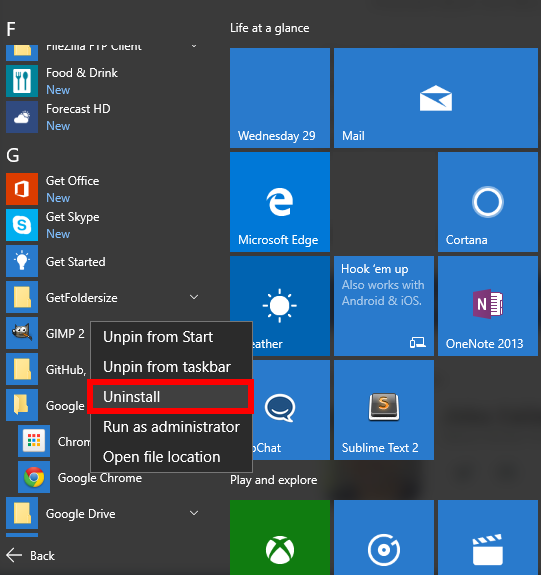Image resolution: width=541 pixels, height=575 pixels.
Task: Click the Forecast HD label
Action: (78, 109)
